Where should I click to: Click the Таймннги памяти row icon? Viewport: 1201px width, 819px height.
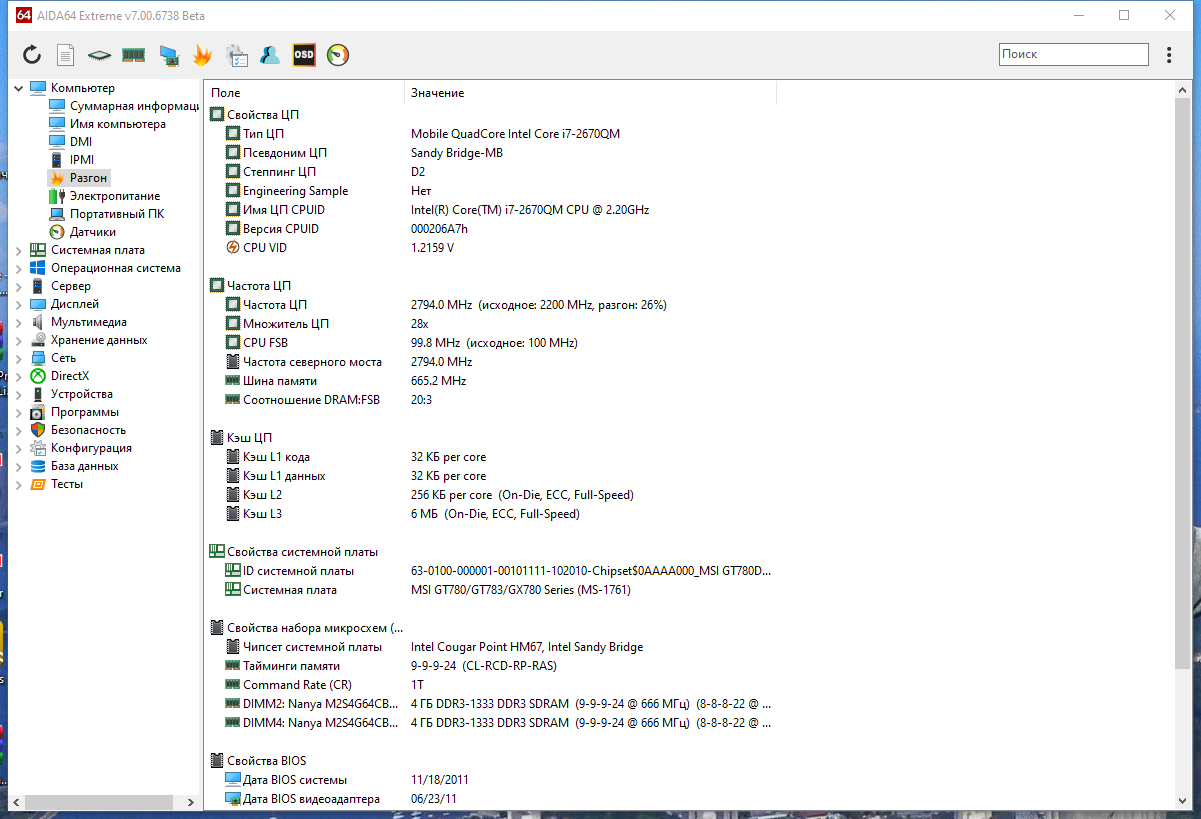[x=233, y=666]
